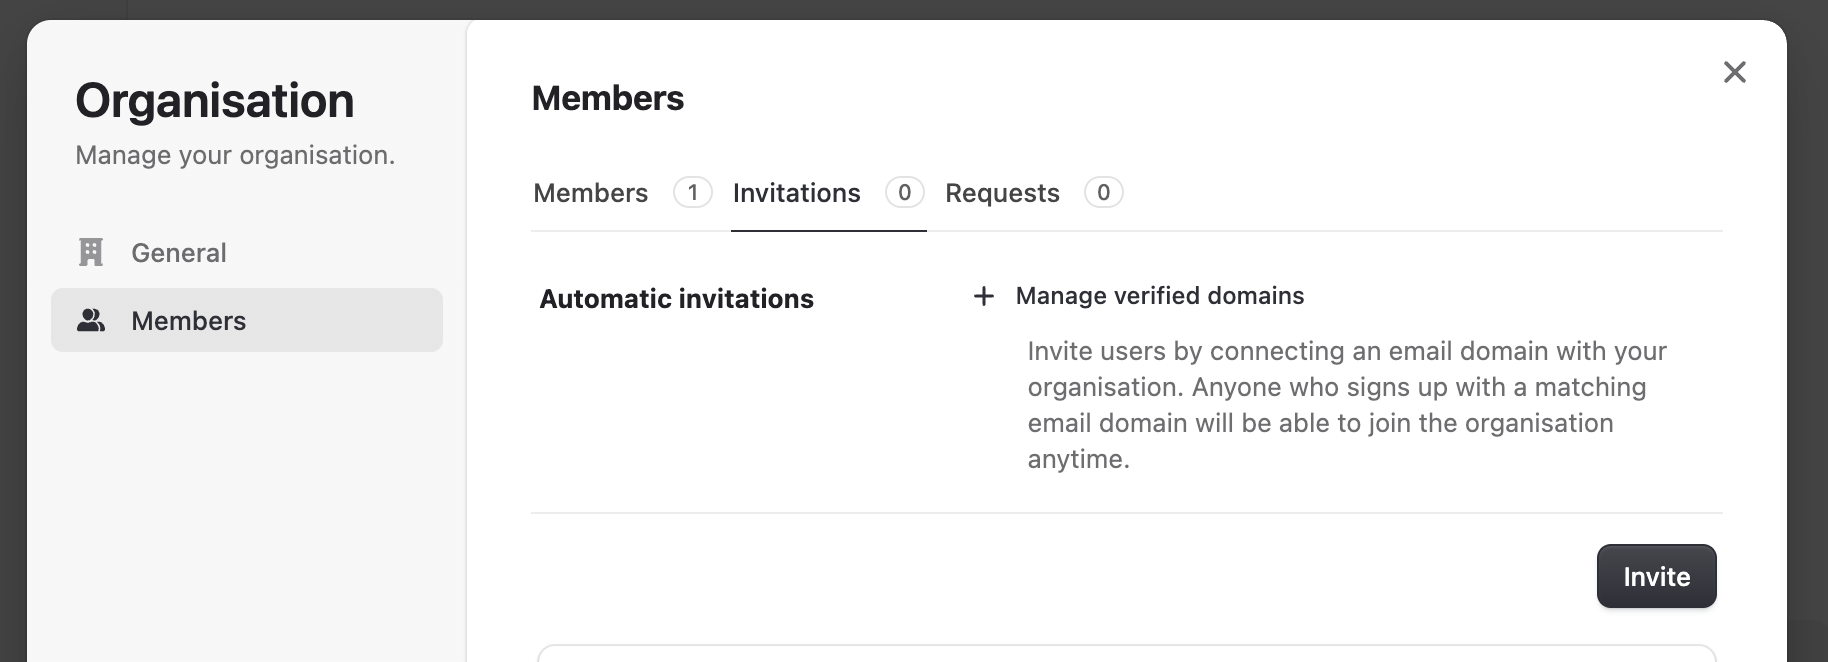
Task: Click the Members count badge showing 1
Action: (693, 192)
